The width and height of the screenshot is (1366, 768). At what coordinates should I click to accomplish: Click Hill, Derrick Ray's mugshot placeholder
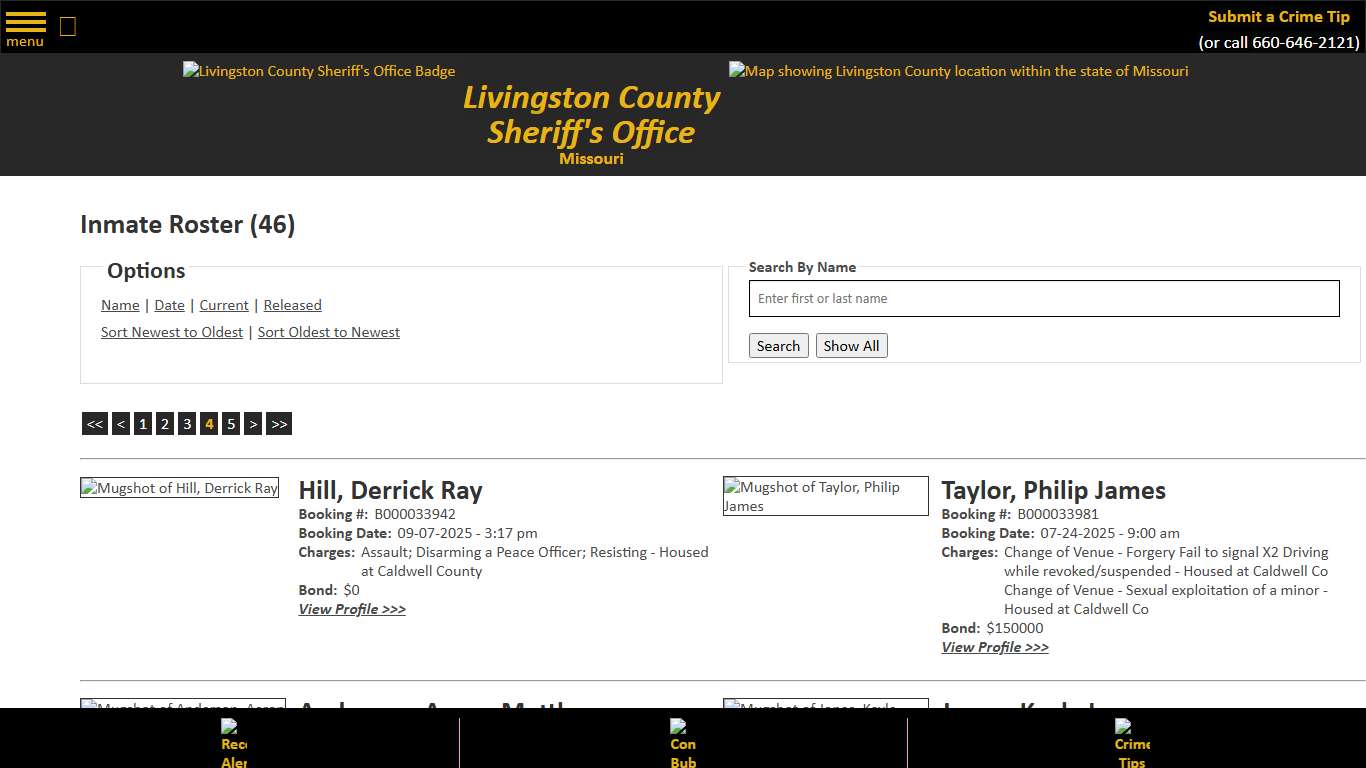[179, 487]
